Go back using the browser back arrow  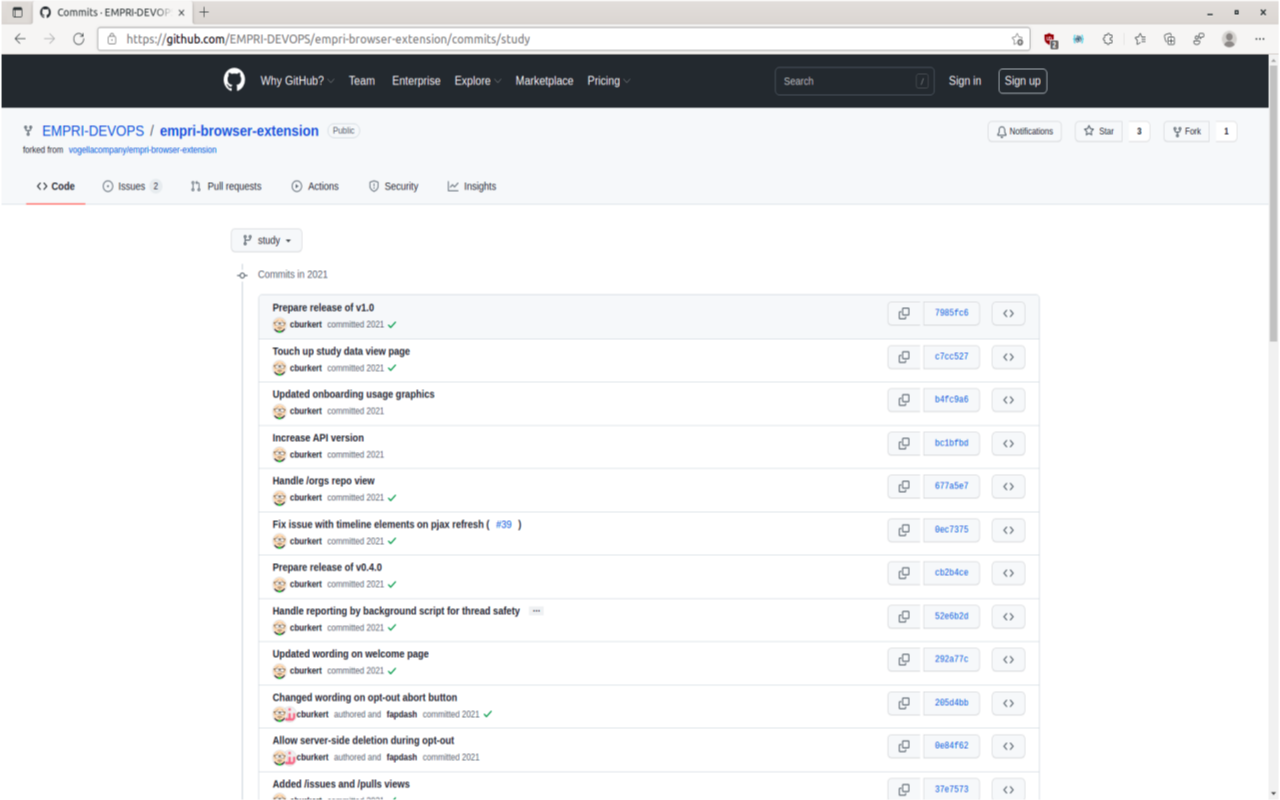click(x=20, y=39)
